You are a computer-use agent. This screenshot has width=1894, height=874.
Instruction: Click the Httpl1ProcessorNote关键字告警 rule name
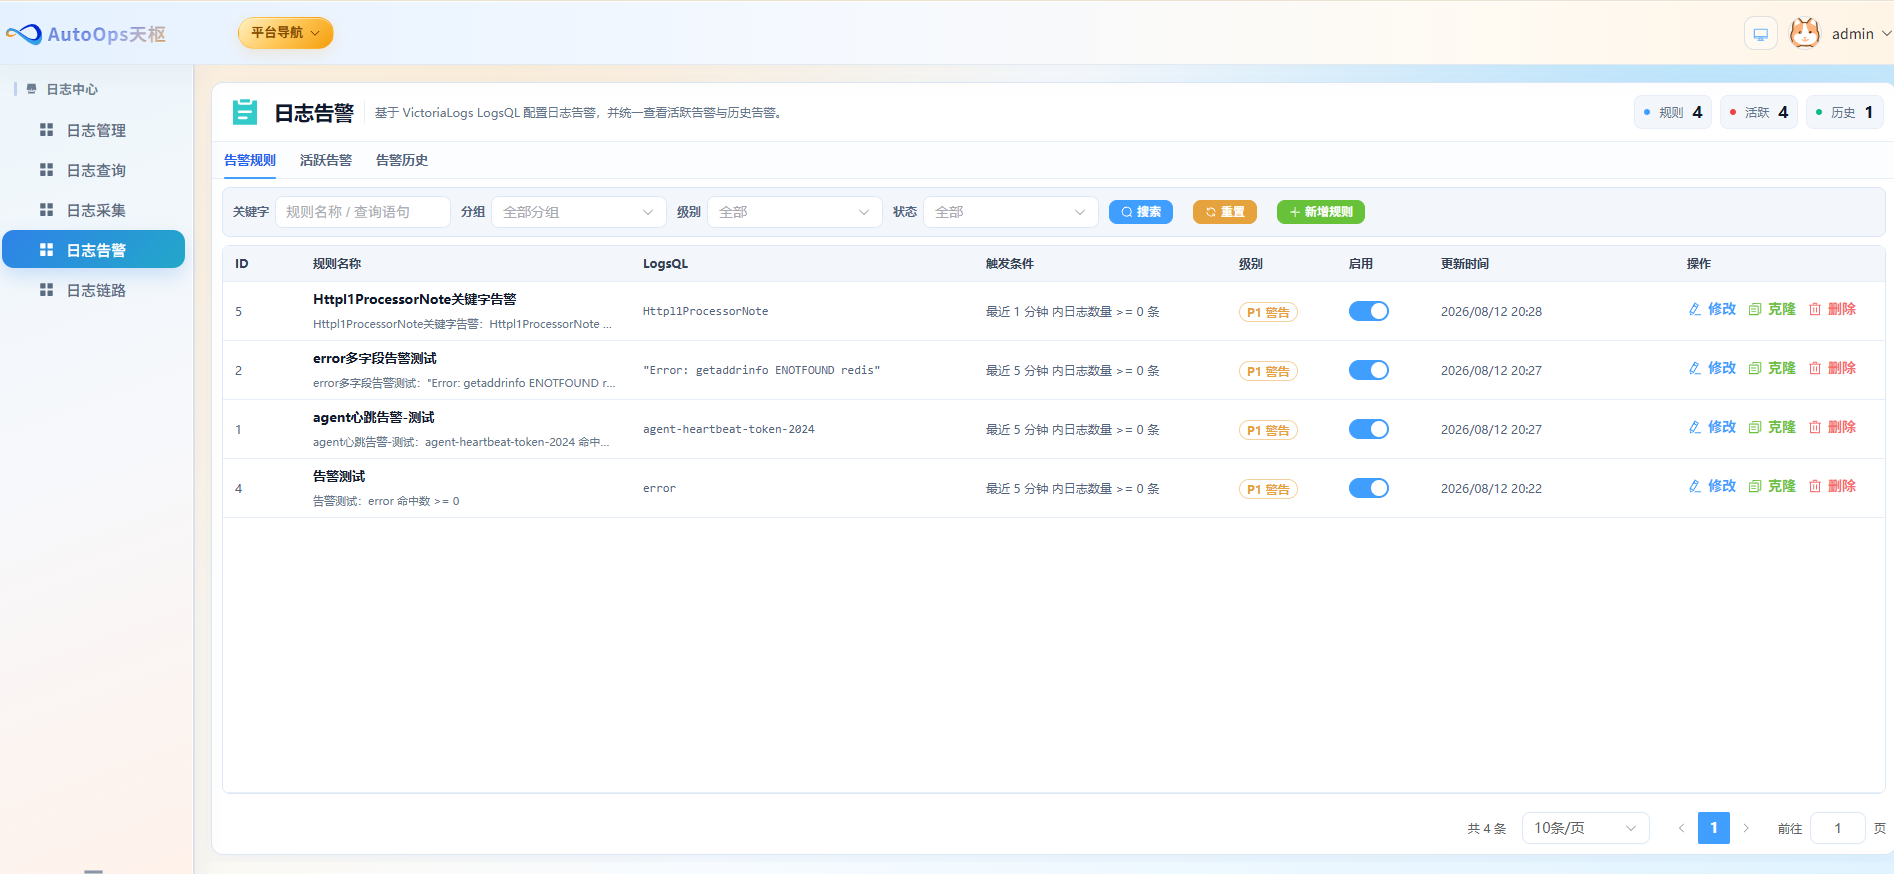[x=415, y=299]
